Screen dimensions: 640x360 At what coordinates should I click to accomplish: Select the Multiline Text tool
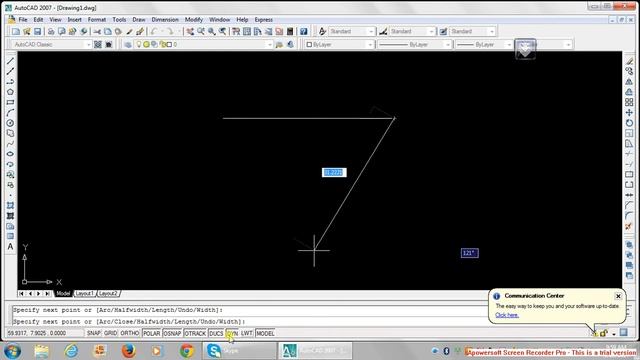click(10, 247)
